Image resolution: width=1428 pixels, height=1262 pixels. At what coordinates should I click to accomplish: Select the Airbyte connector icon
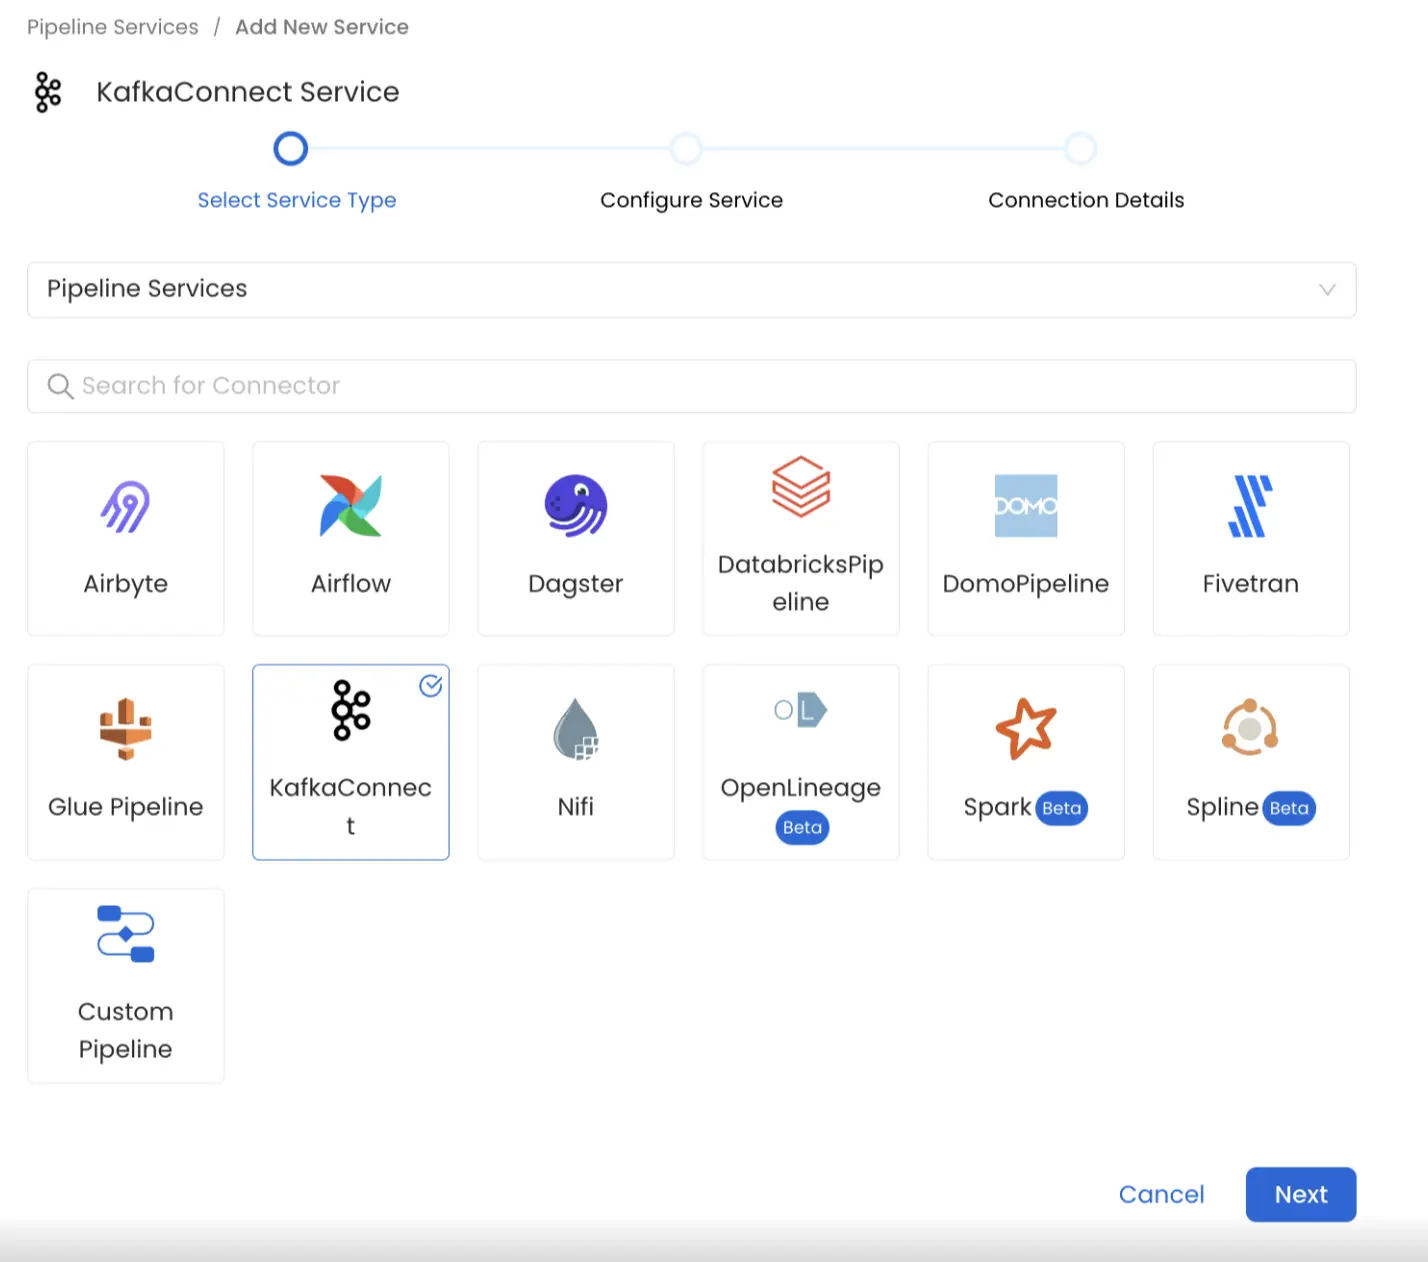[125, 506]
